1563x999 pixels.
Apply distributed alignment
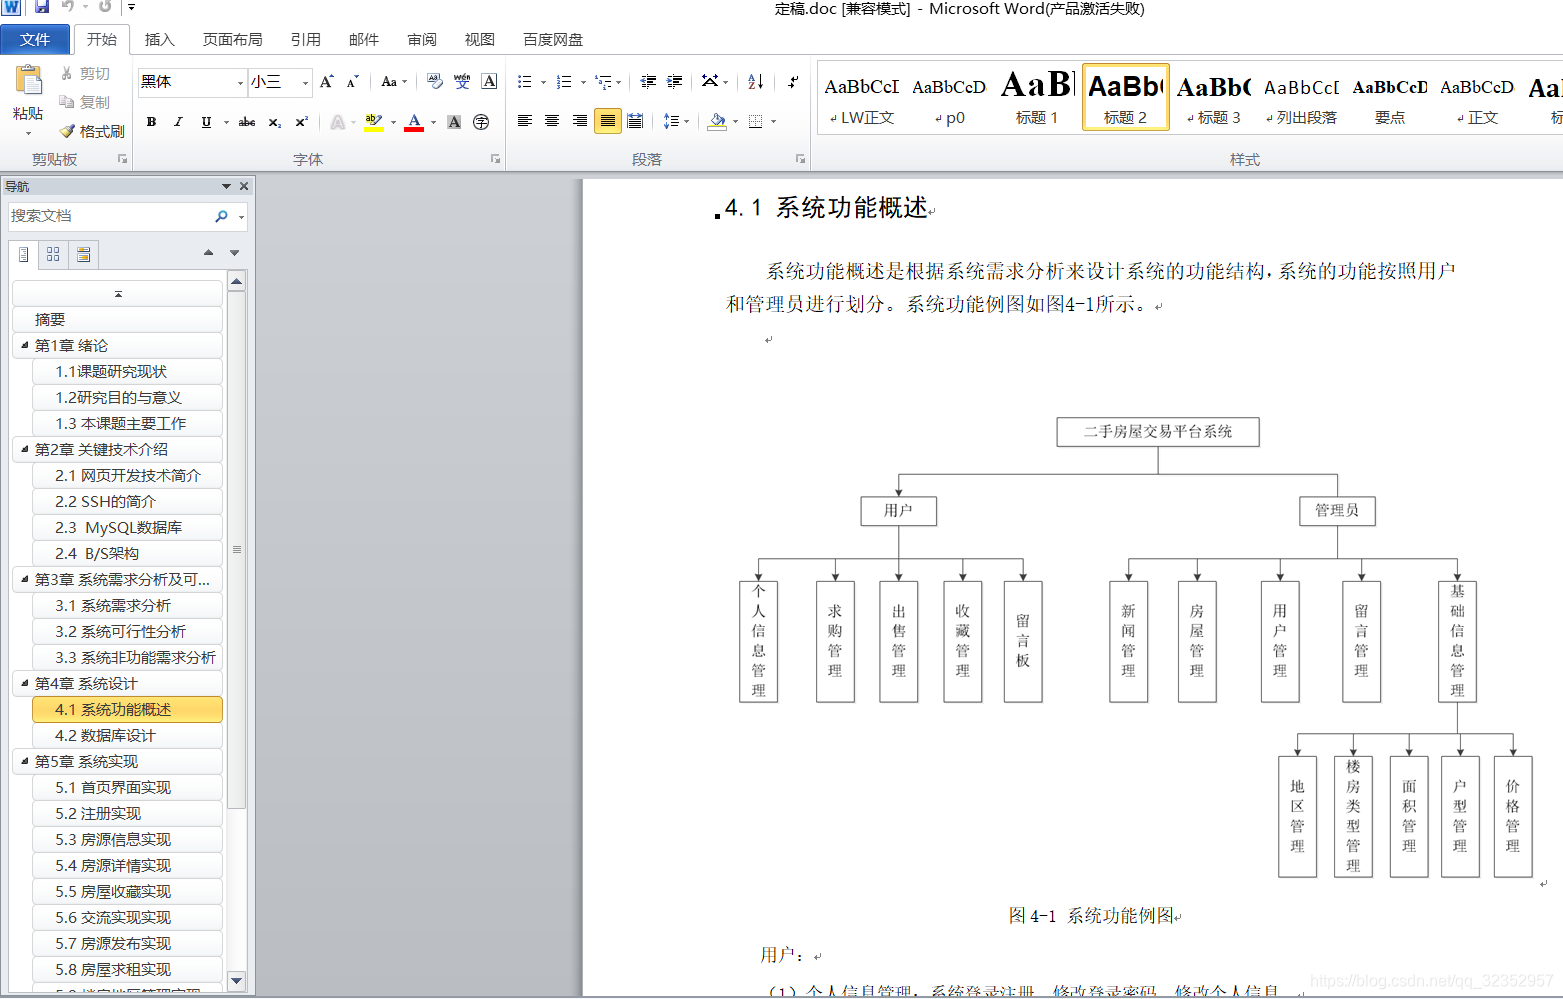pos(635,121)
